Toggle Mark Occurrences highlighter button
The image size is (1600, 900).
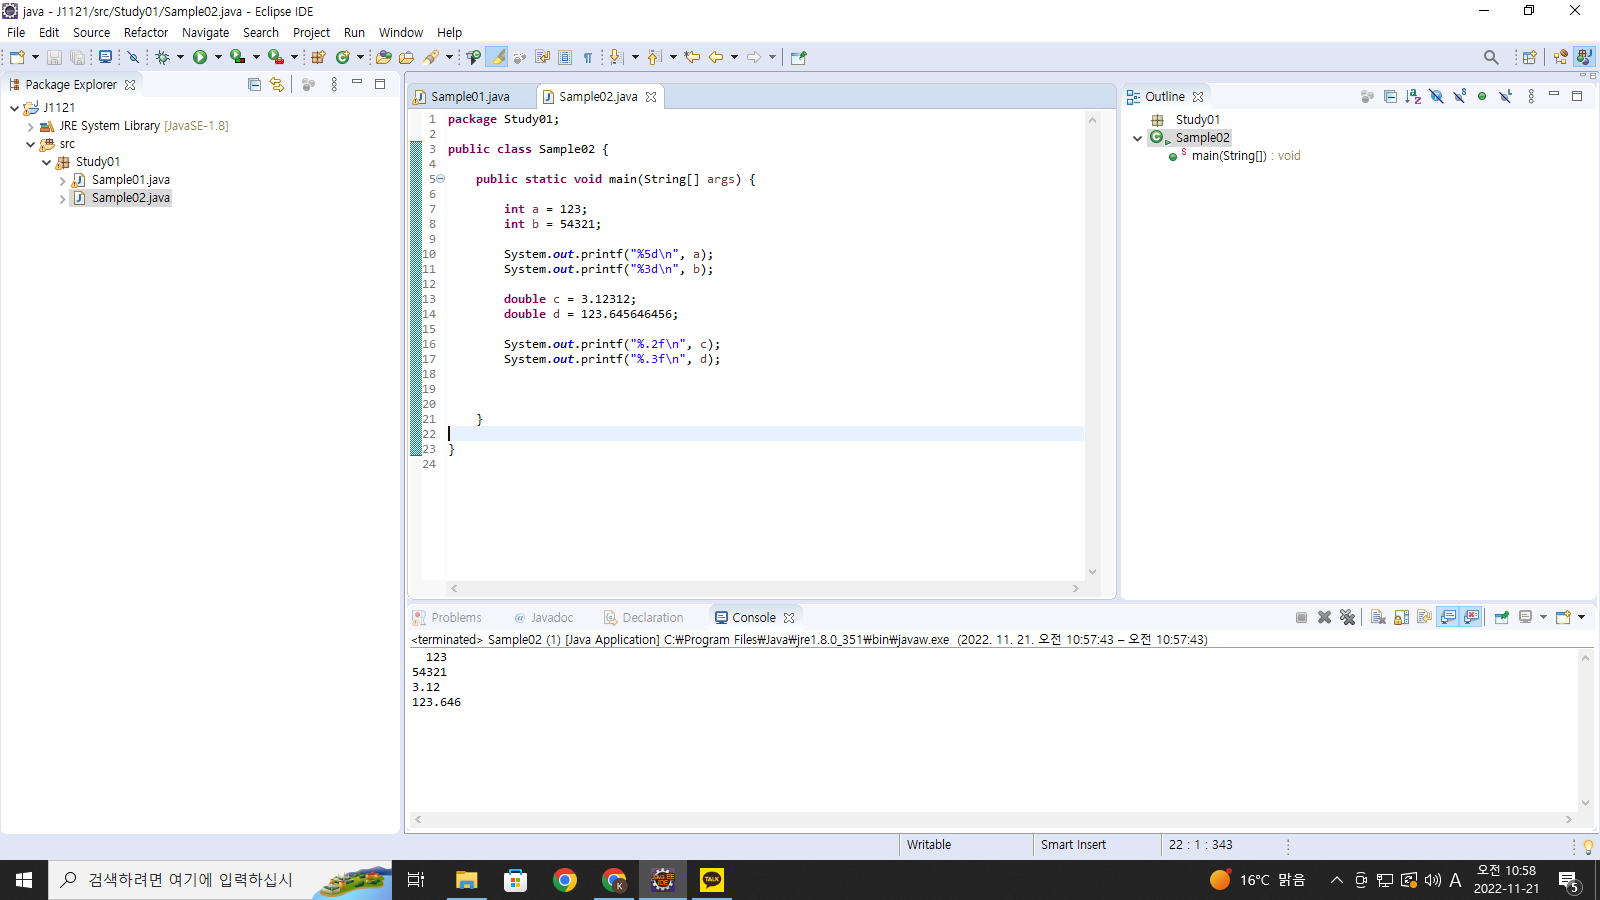[497, 57]
